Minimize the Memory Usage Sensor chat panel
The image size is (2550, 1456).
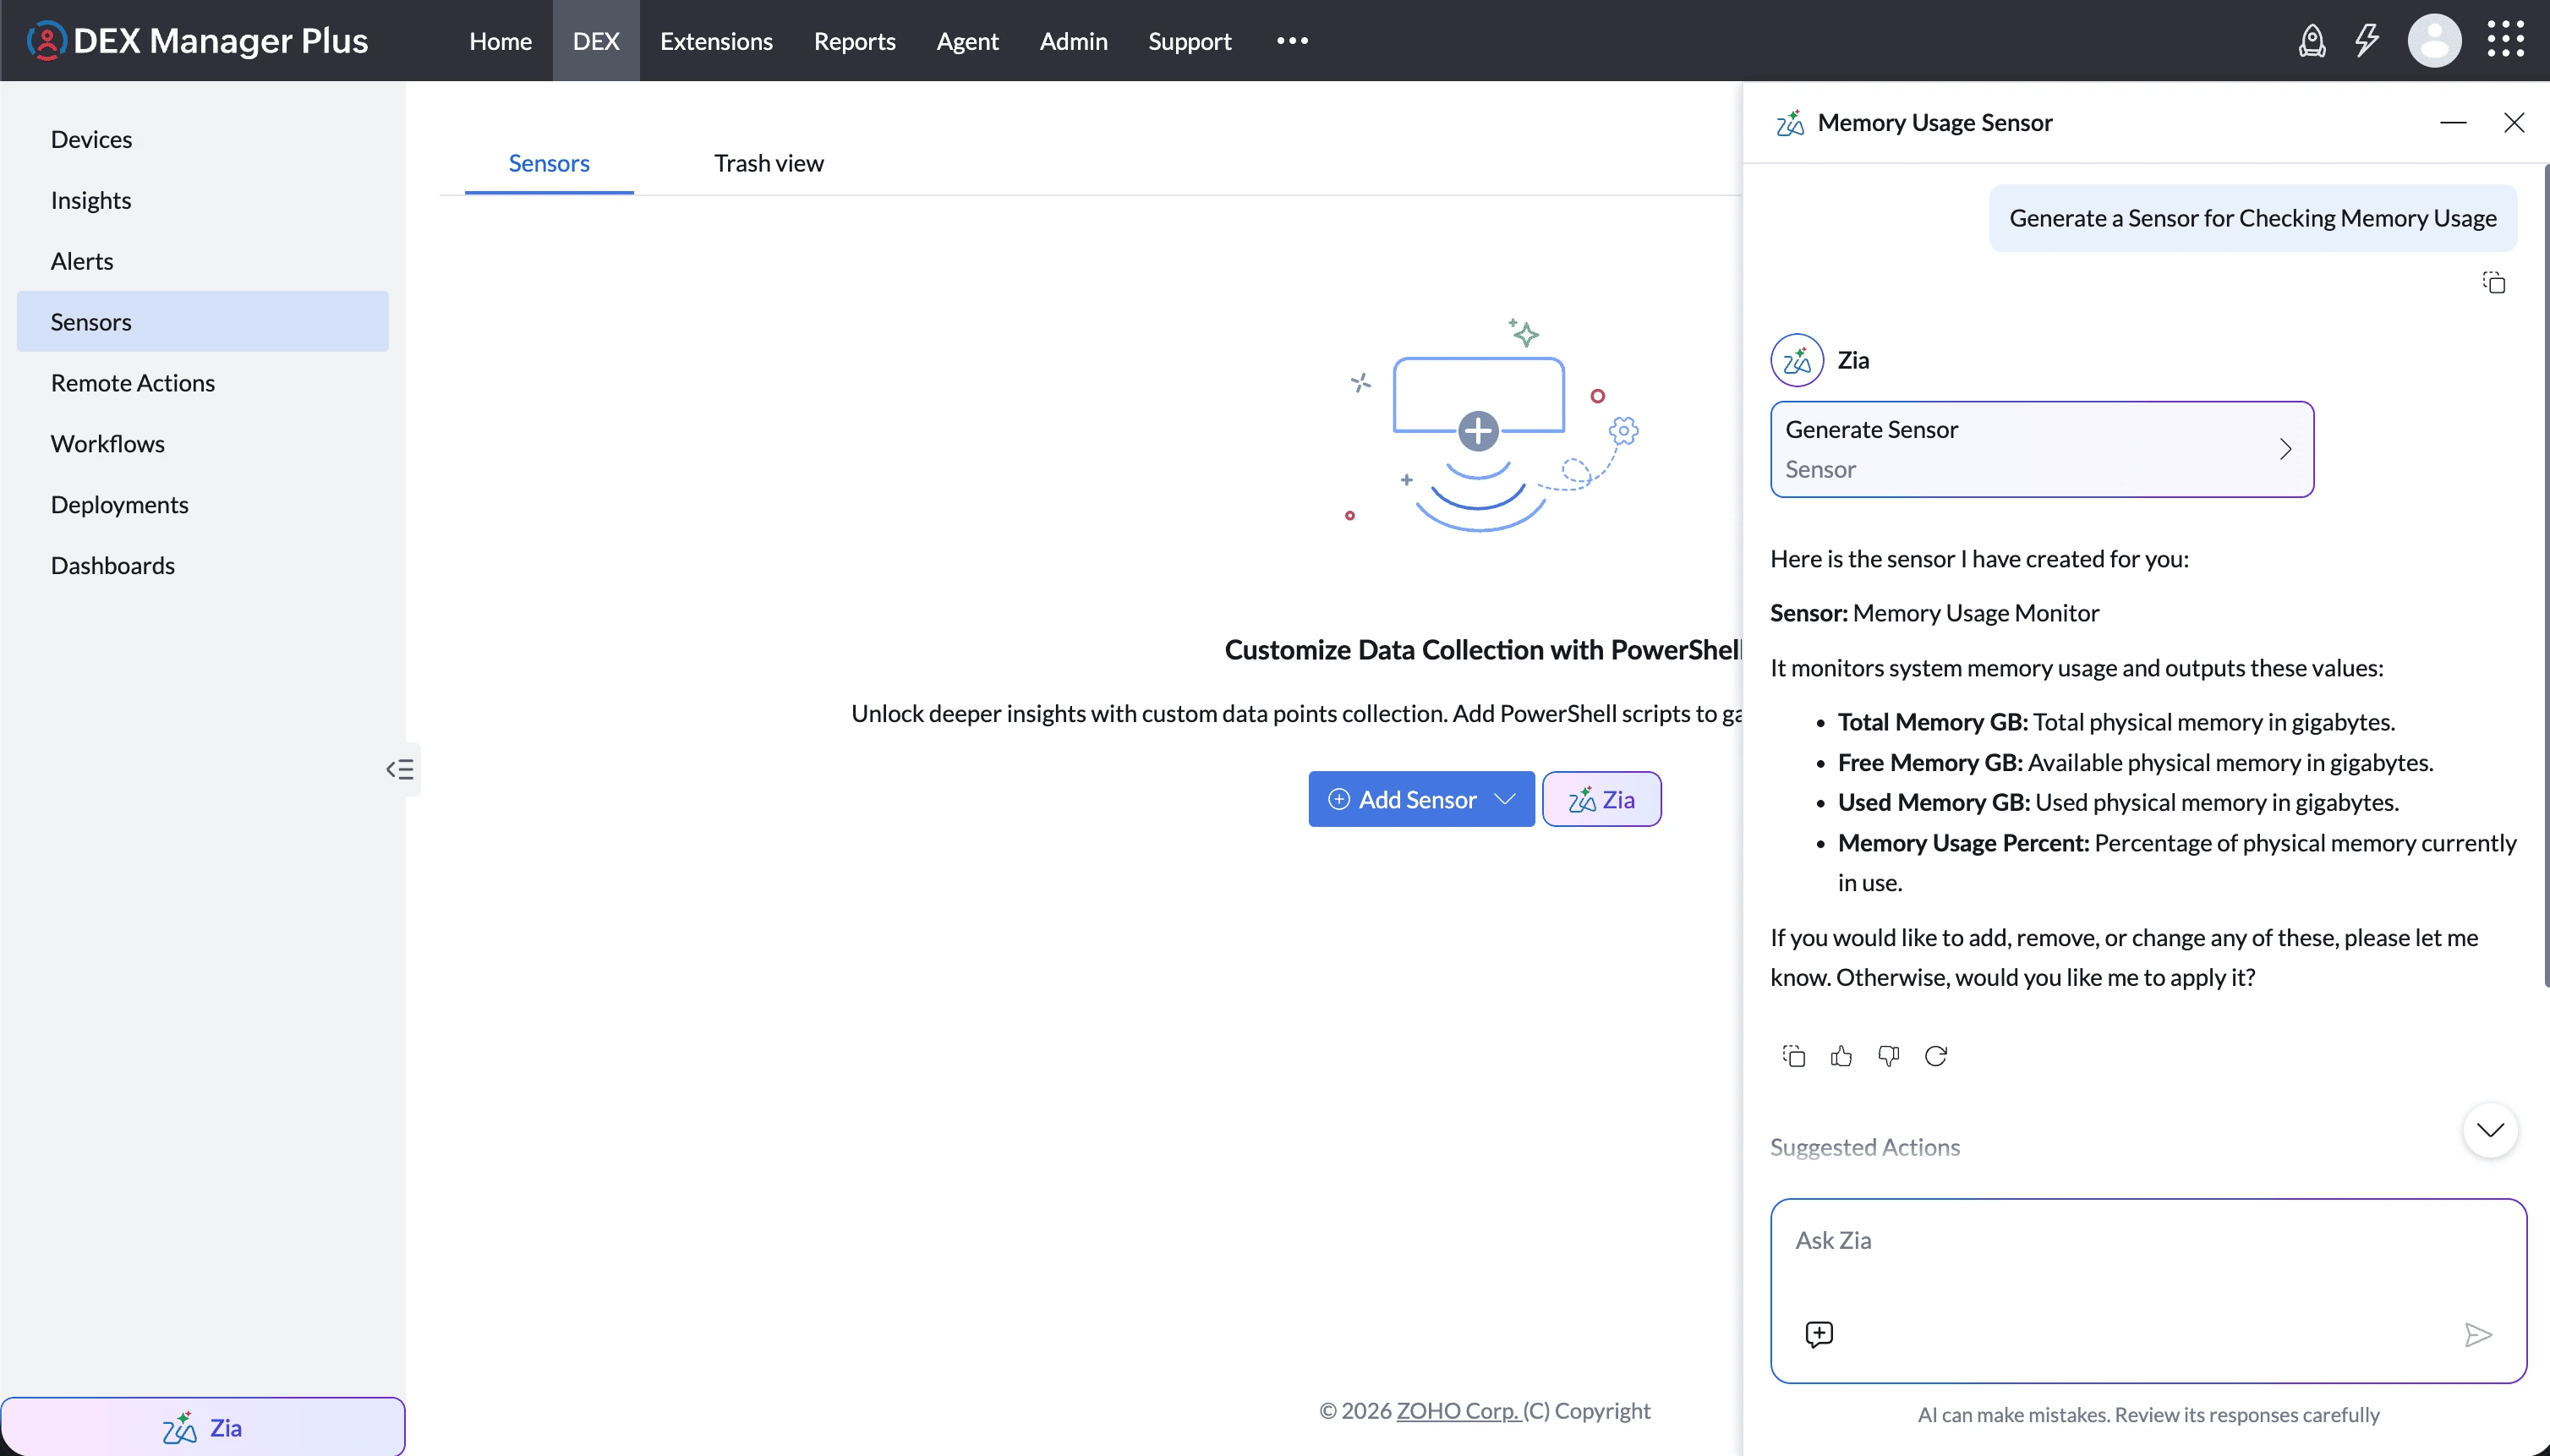coord(2453,123)
